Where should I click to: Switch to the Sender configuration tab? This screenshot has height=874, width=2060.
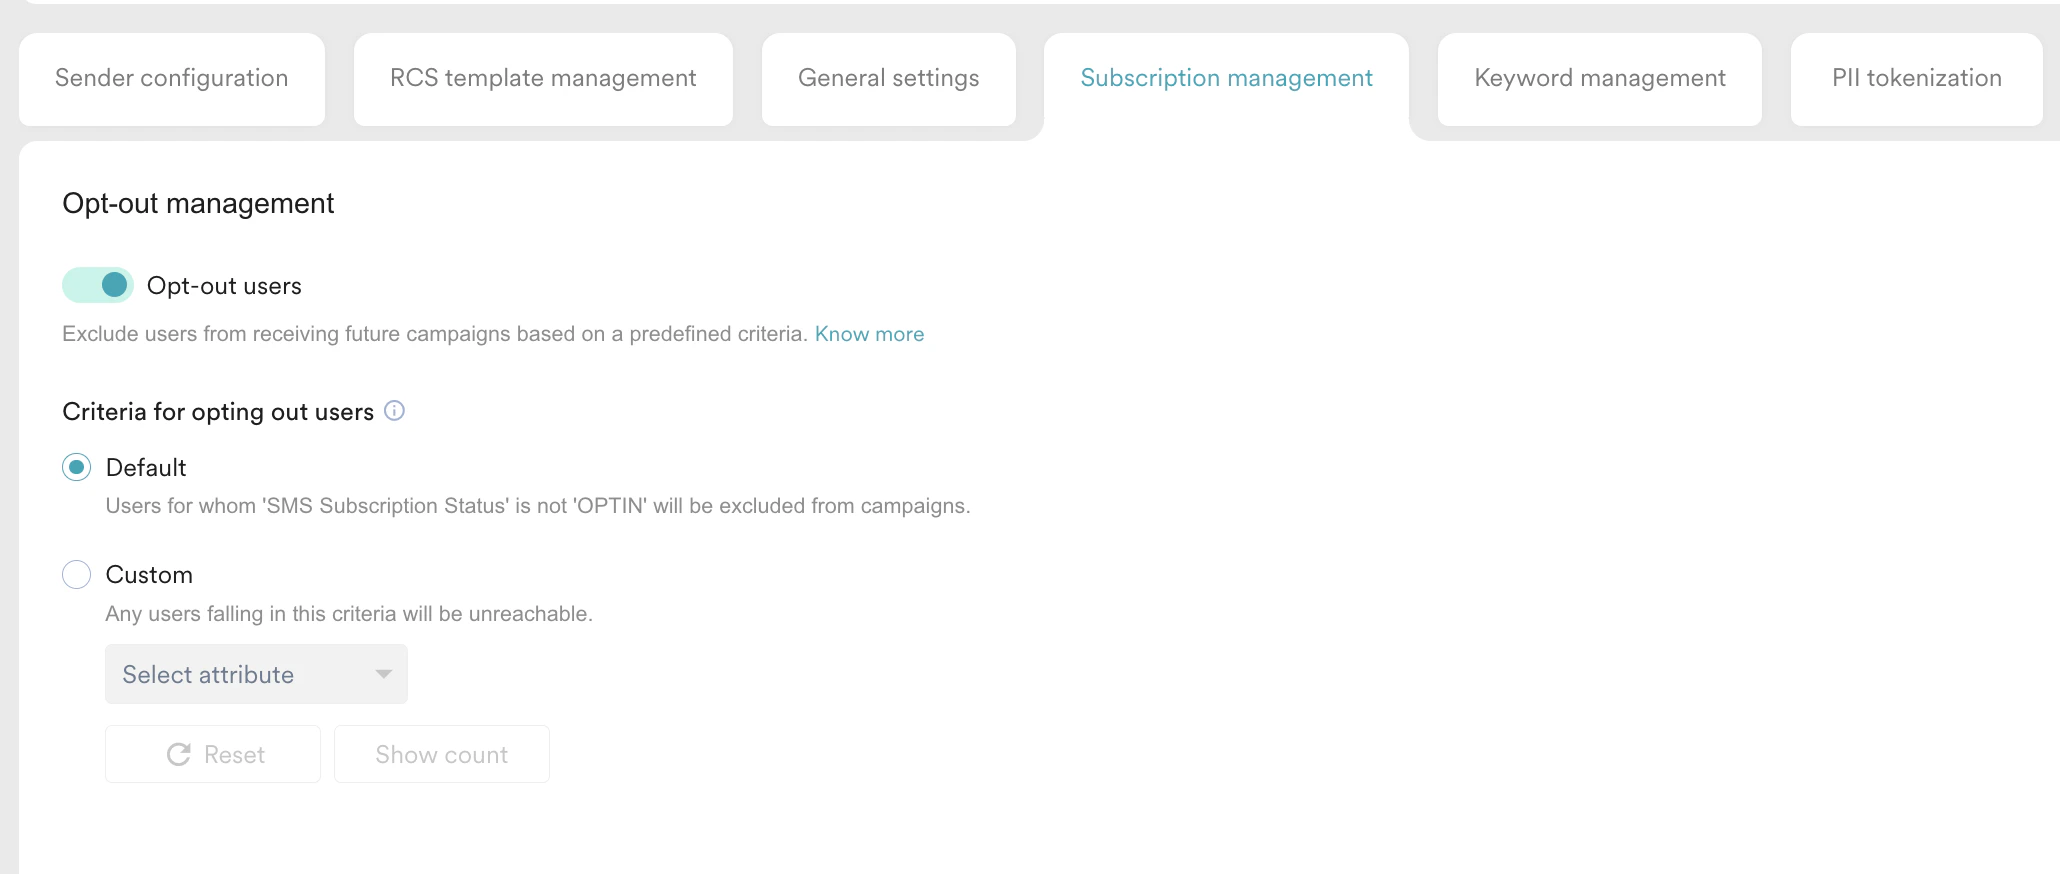171,78
